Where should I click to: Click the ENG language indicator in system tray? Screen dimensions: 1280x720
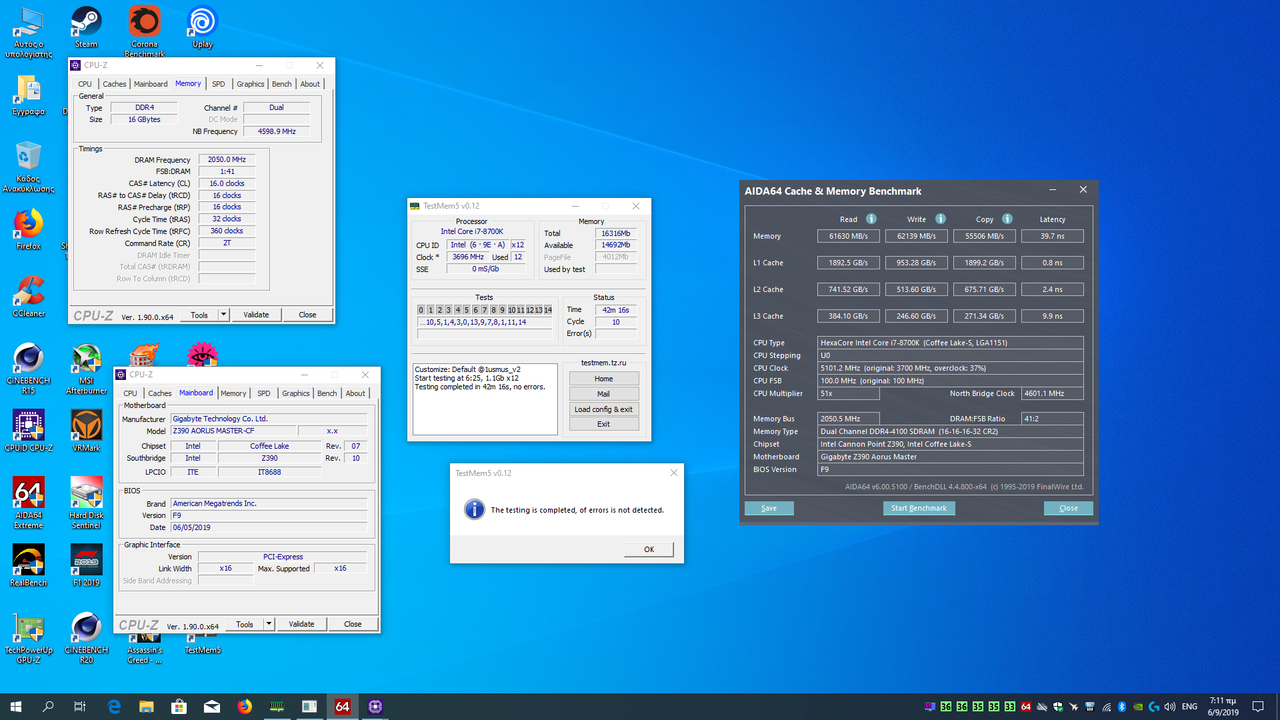(x=1189, y=706)
